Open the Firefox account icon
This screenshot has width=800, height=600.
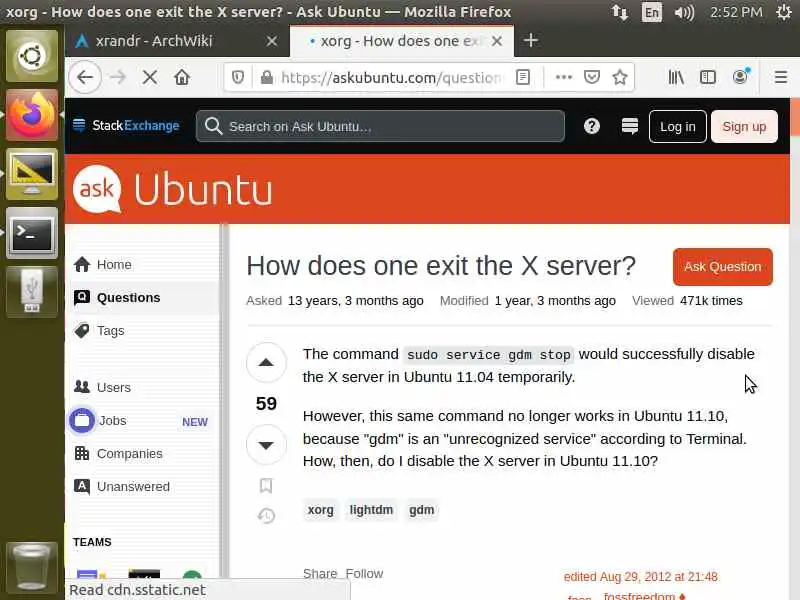tap(740, 78)
